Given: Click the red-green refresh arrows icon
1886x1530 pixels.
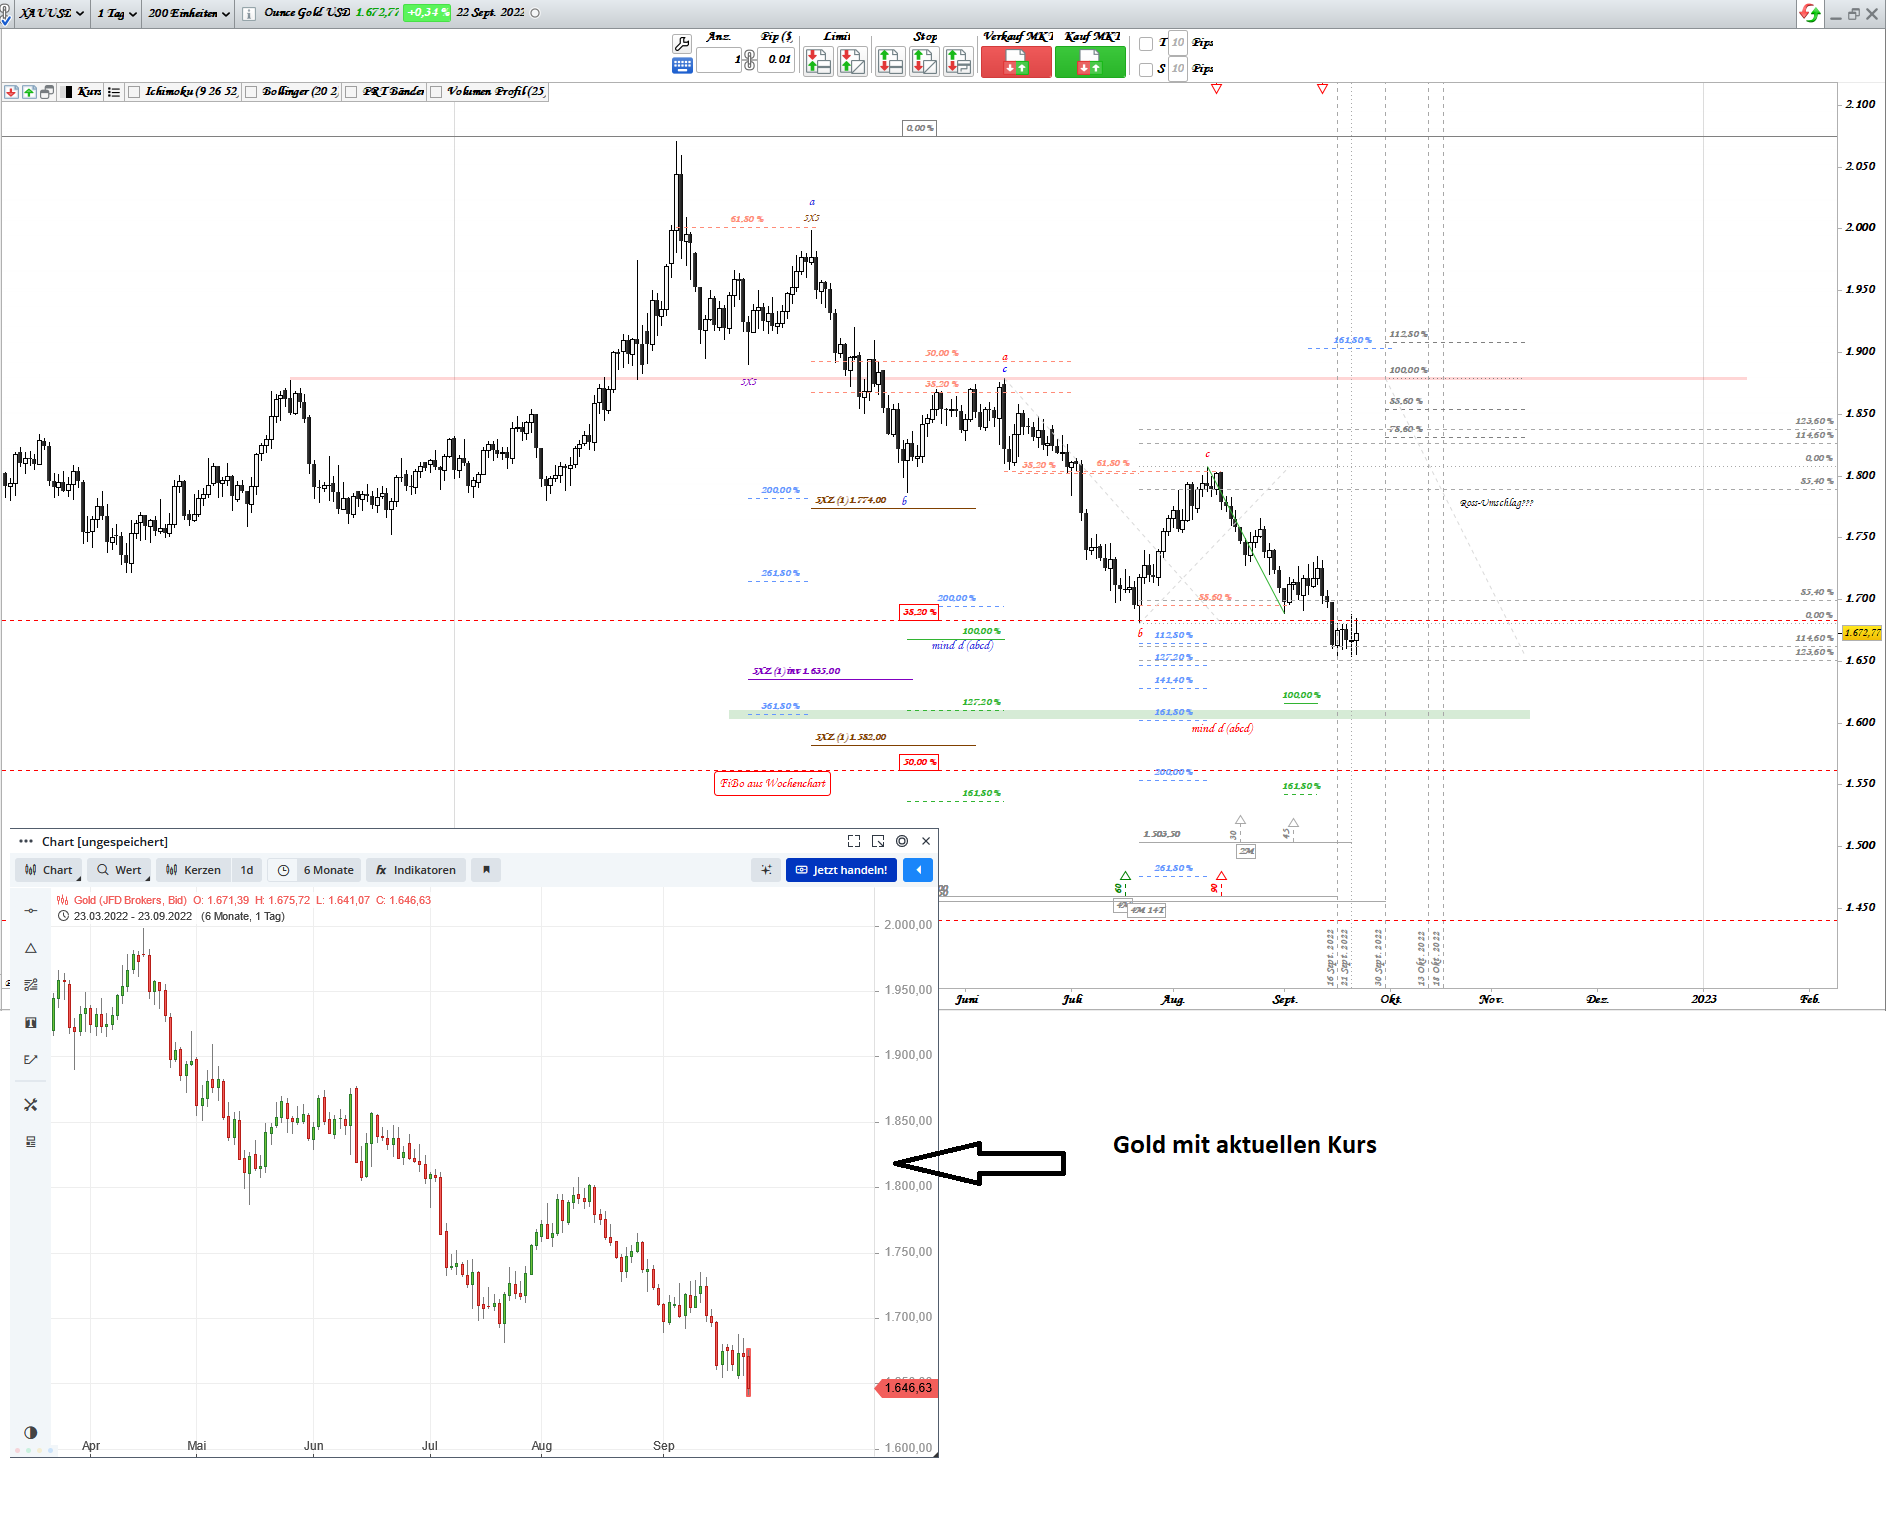Looking at the screenshot, I should [1809, 13].
